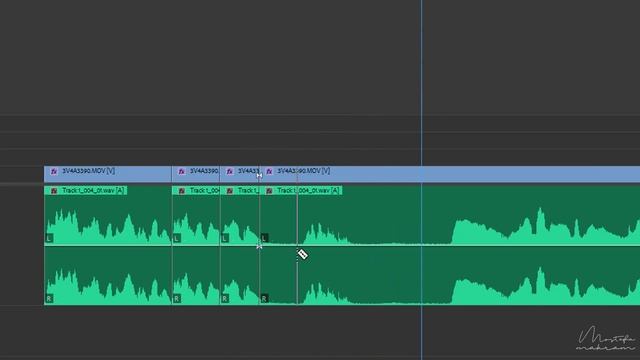Click fx badge on fourth audio clip
Image resolution: width=640 pixels, height=360 pixels.
click(269, 191)
